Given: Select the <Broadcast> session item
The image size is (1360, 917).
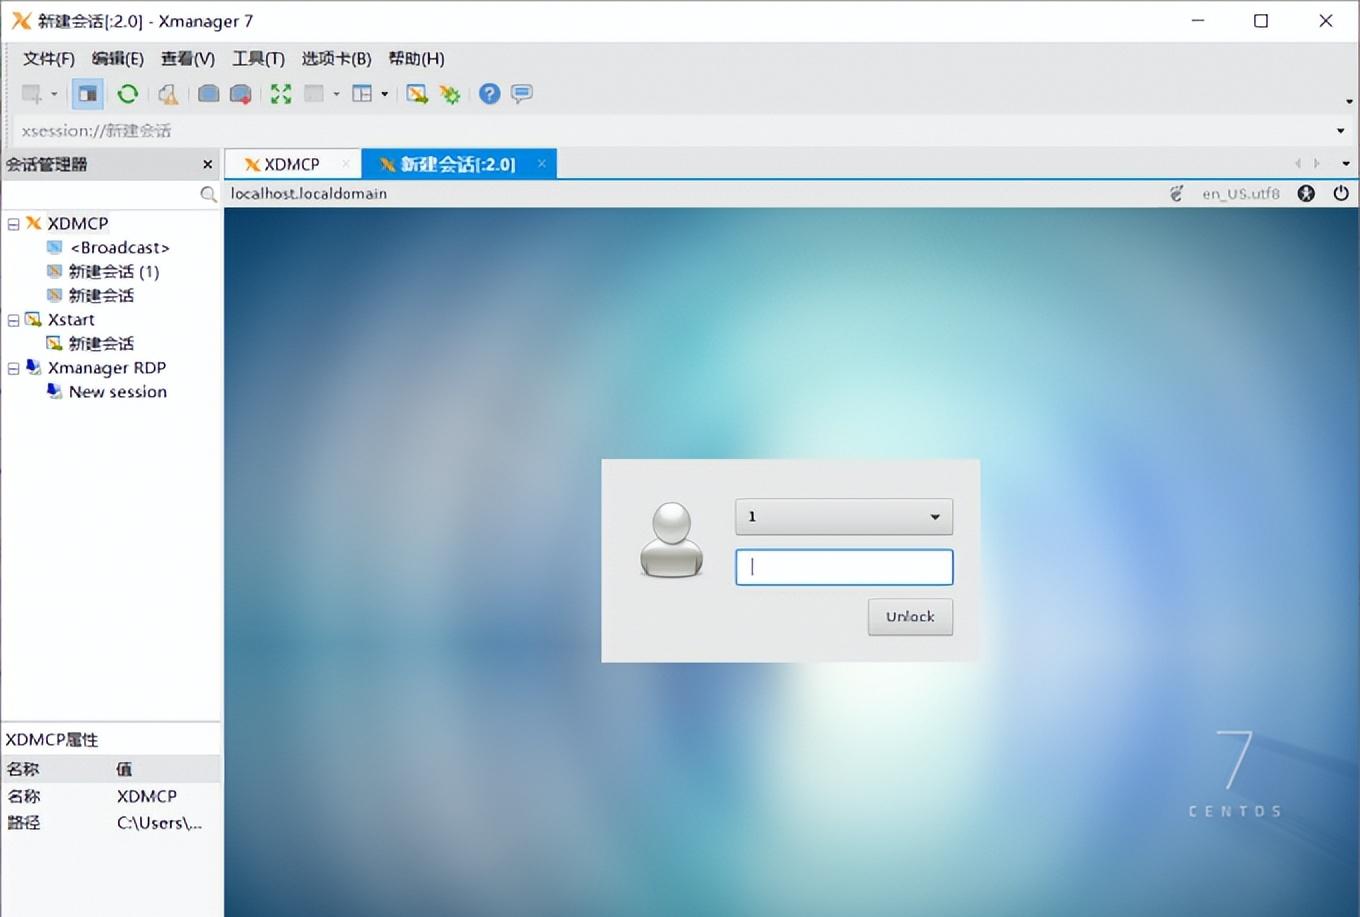Looking at the screenshot, I should tap(119, 248).
